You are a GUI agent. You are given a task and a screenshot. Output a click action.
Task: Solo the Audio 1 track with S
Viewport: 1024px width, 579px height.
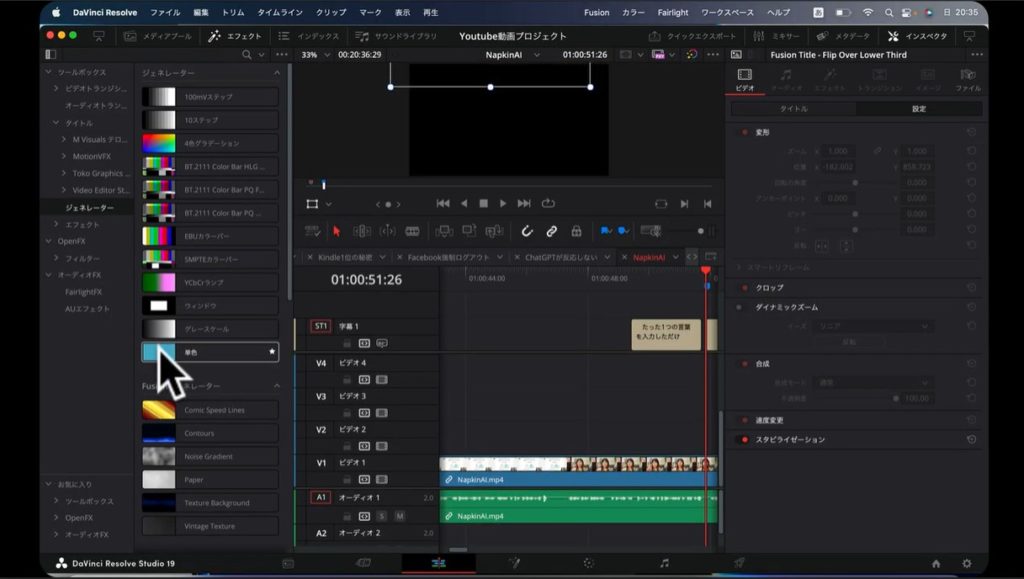click(382, 516)
